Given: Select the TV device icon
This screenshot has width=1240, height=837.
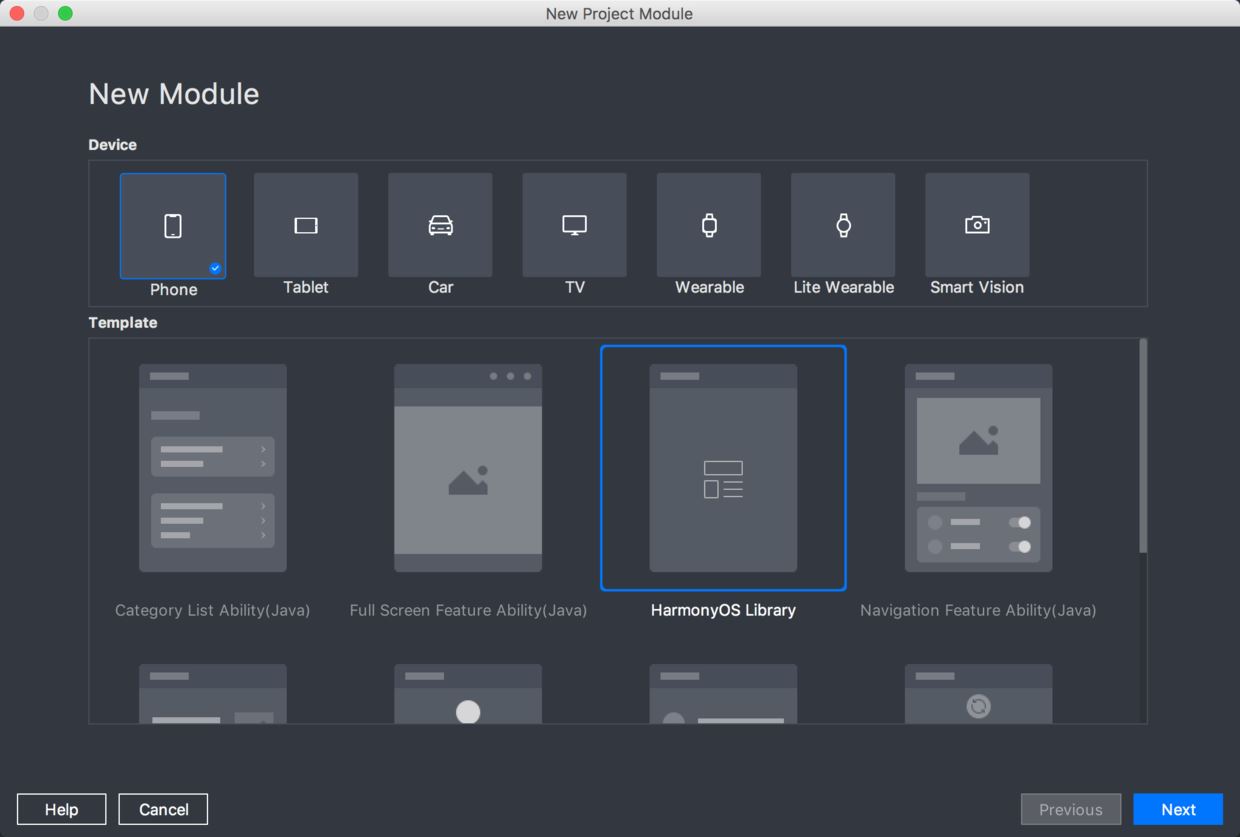Looking at the screenshot, I should tap(574, 226).
